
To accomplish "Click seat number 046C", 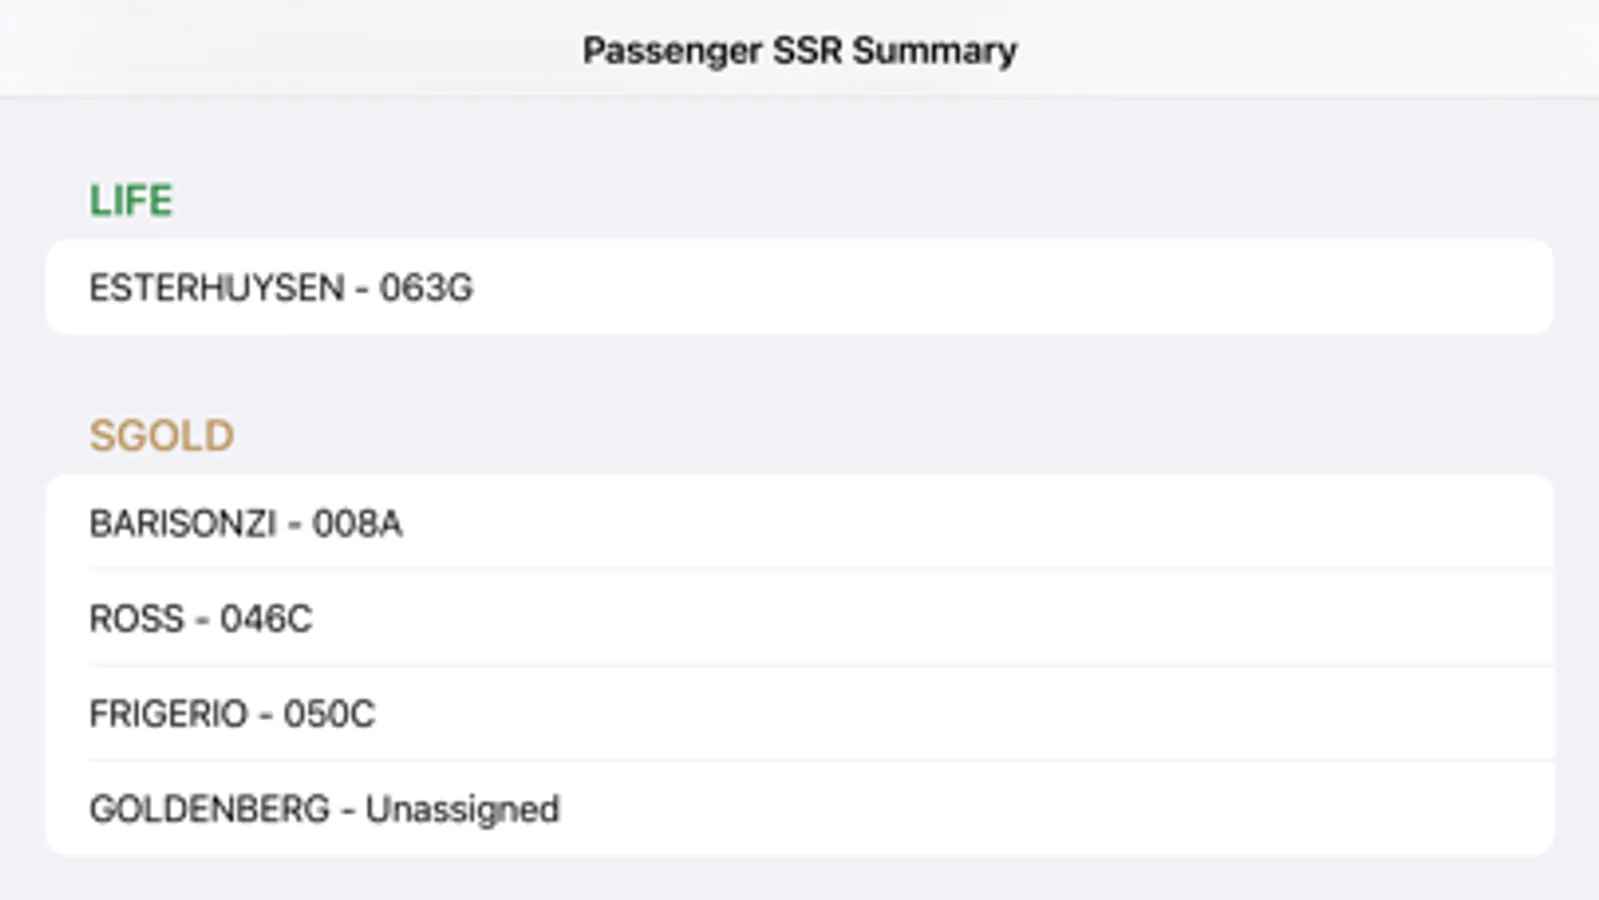I will pos(266,619).
